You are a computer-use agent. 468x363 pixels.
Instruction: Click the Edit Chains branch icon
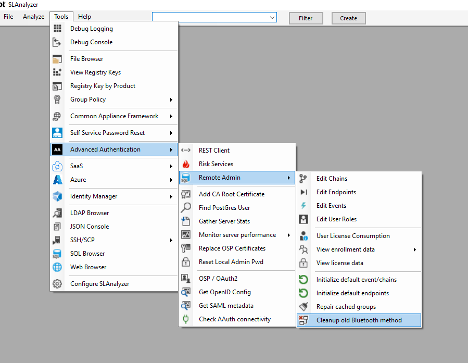303,178
